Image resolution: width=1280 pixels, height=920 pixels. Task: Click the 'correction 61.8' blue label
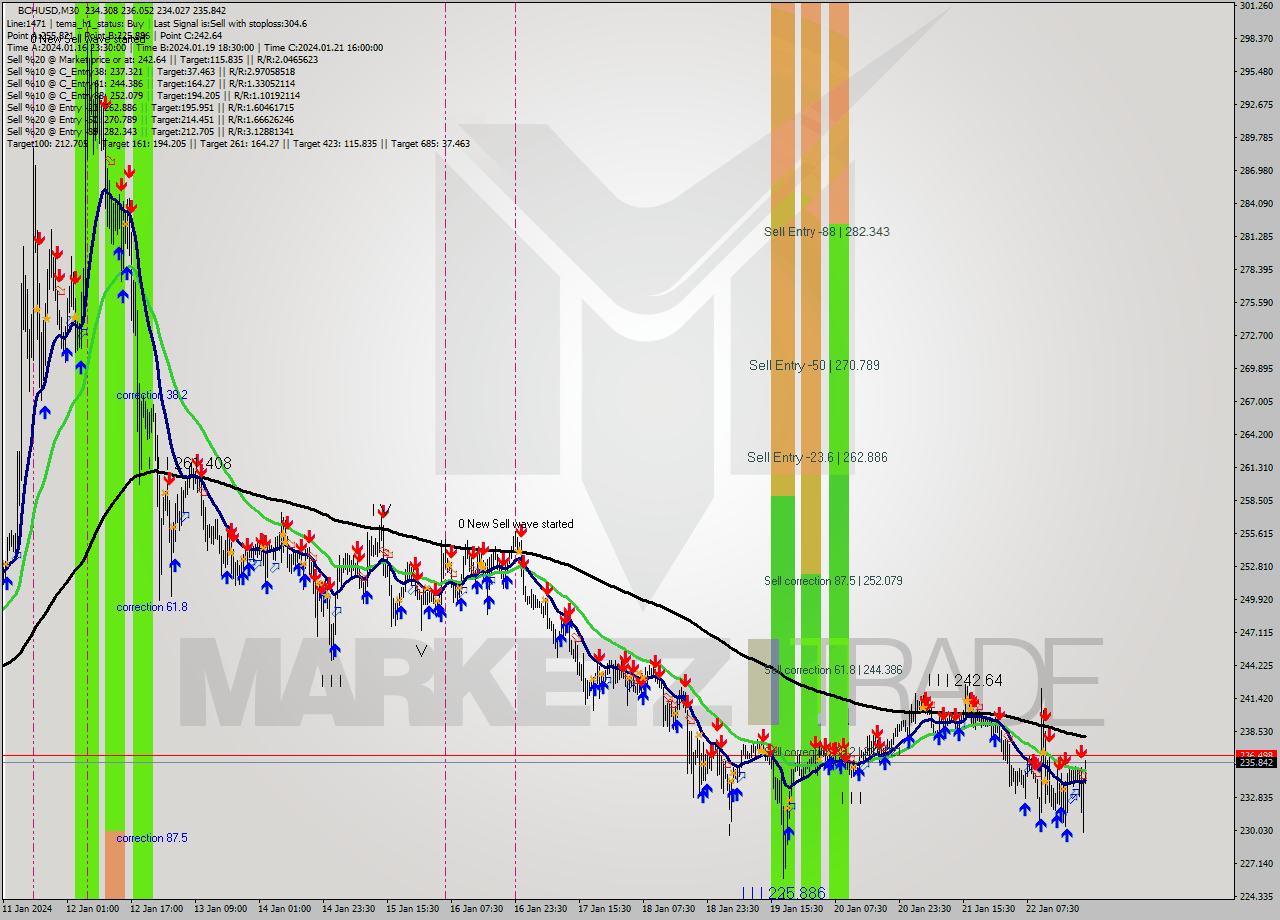(x=152, y=607)
